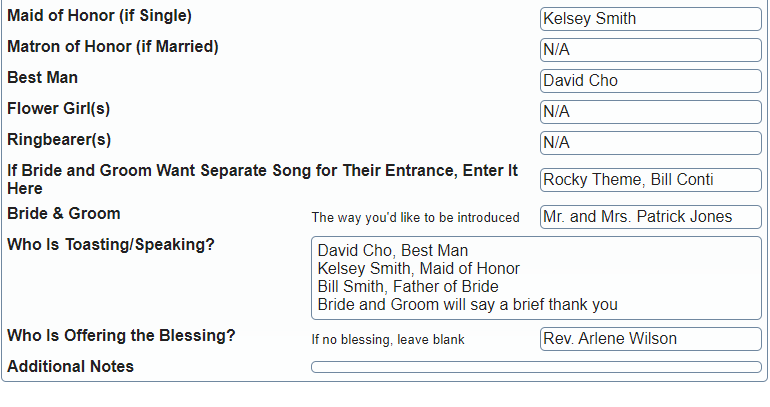The width and height of the screenshot is (770, 407).
Task: Focus the Best Man field with David Cho
Action: click(651, 81)
